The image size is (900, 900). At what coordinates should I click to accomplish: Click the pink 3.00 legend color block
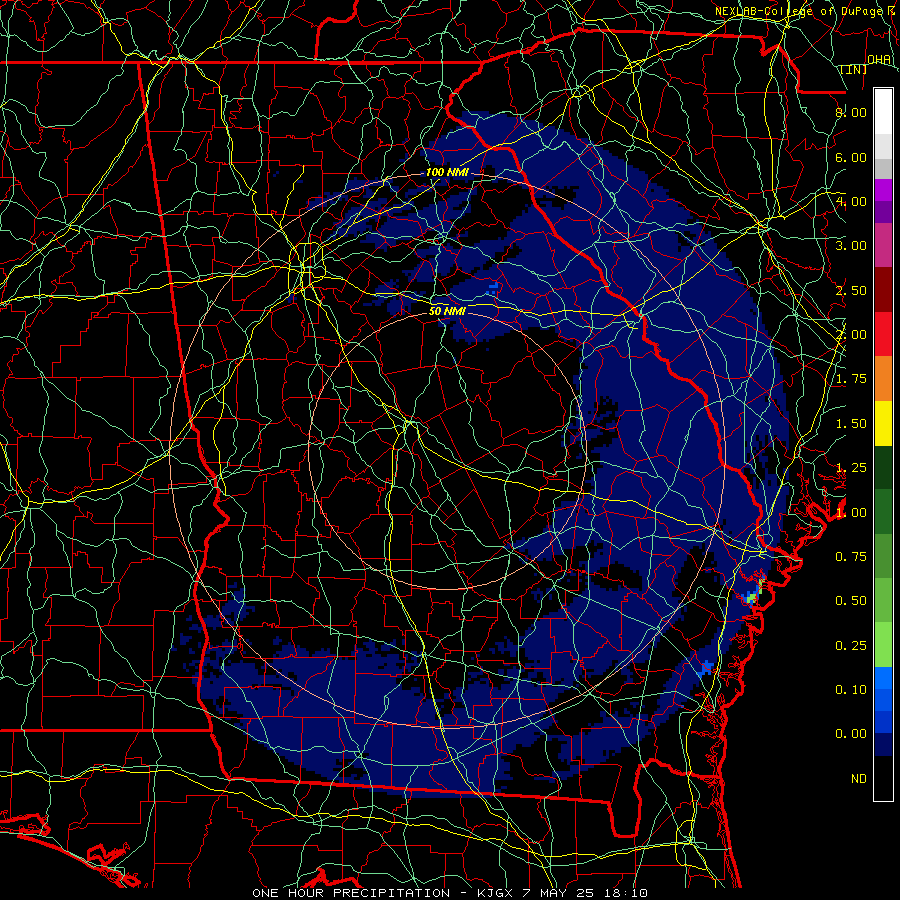click(883, 245)
